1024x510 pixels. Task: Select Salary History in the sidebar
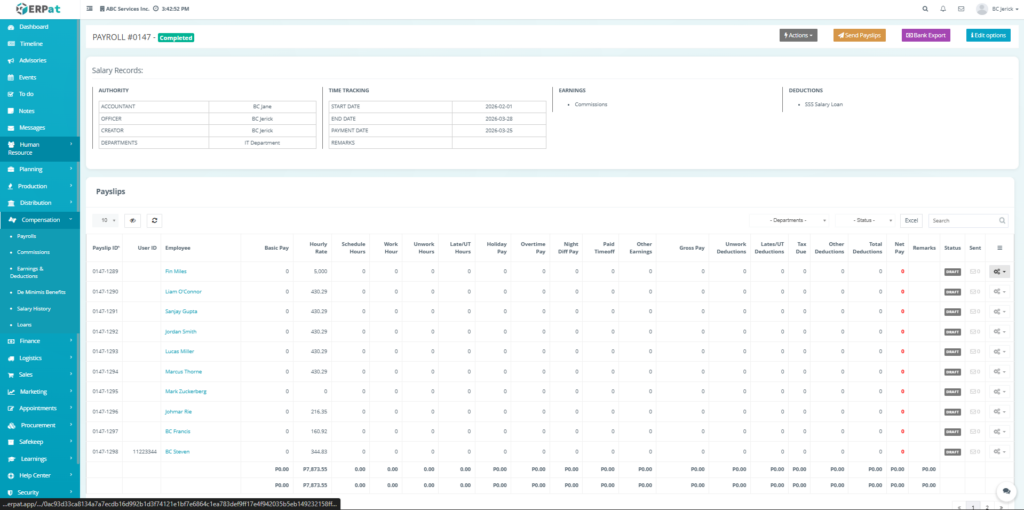click(x=34, y=309)
